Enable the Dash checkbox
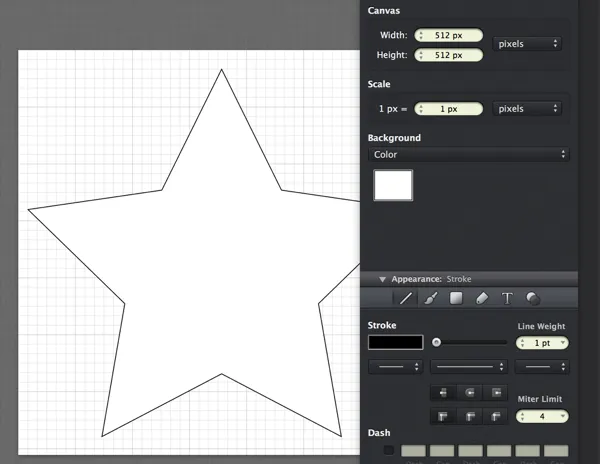The height and width of the screenshot is (464, 600). point(389,450)
